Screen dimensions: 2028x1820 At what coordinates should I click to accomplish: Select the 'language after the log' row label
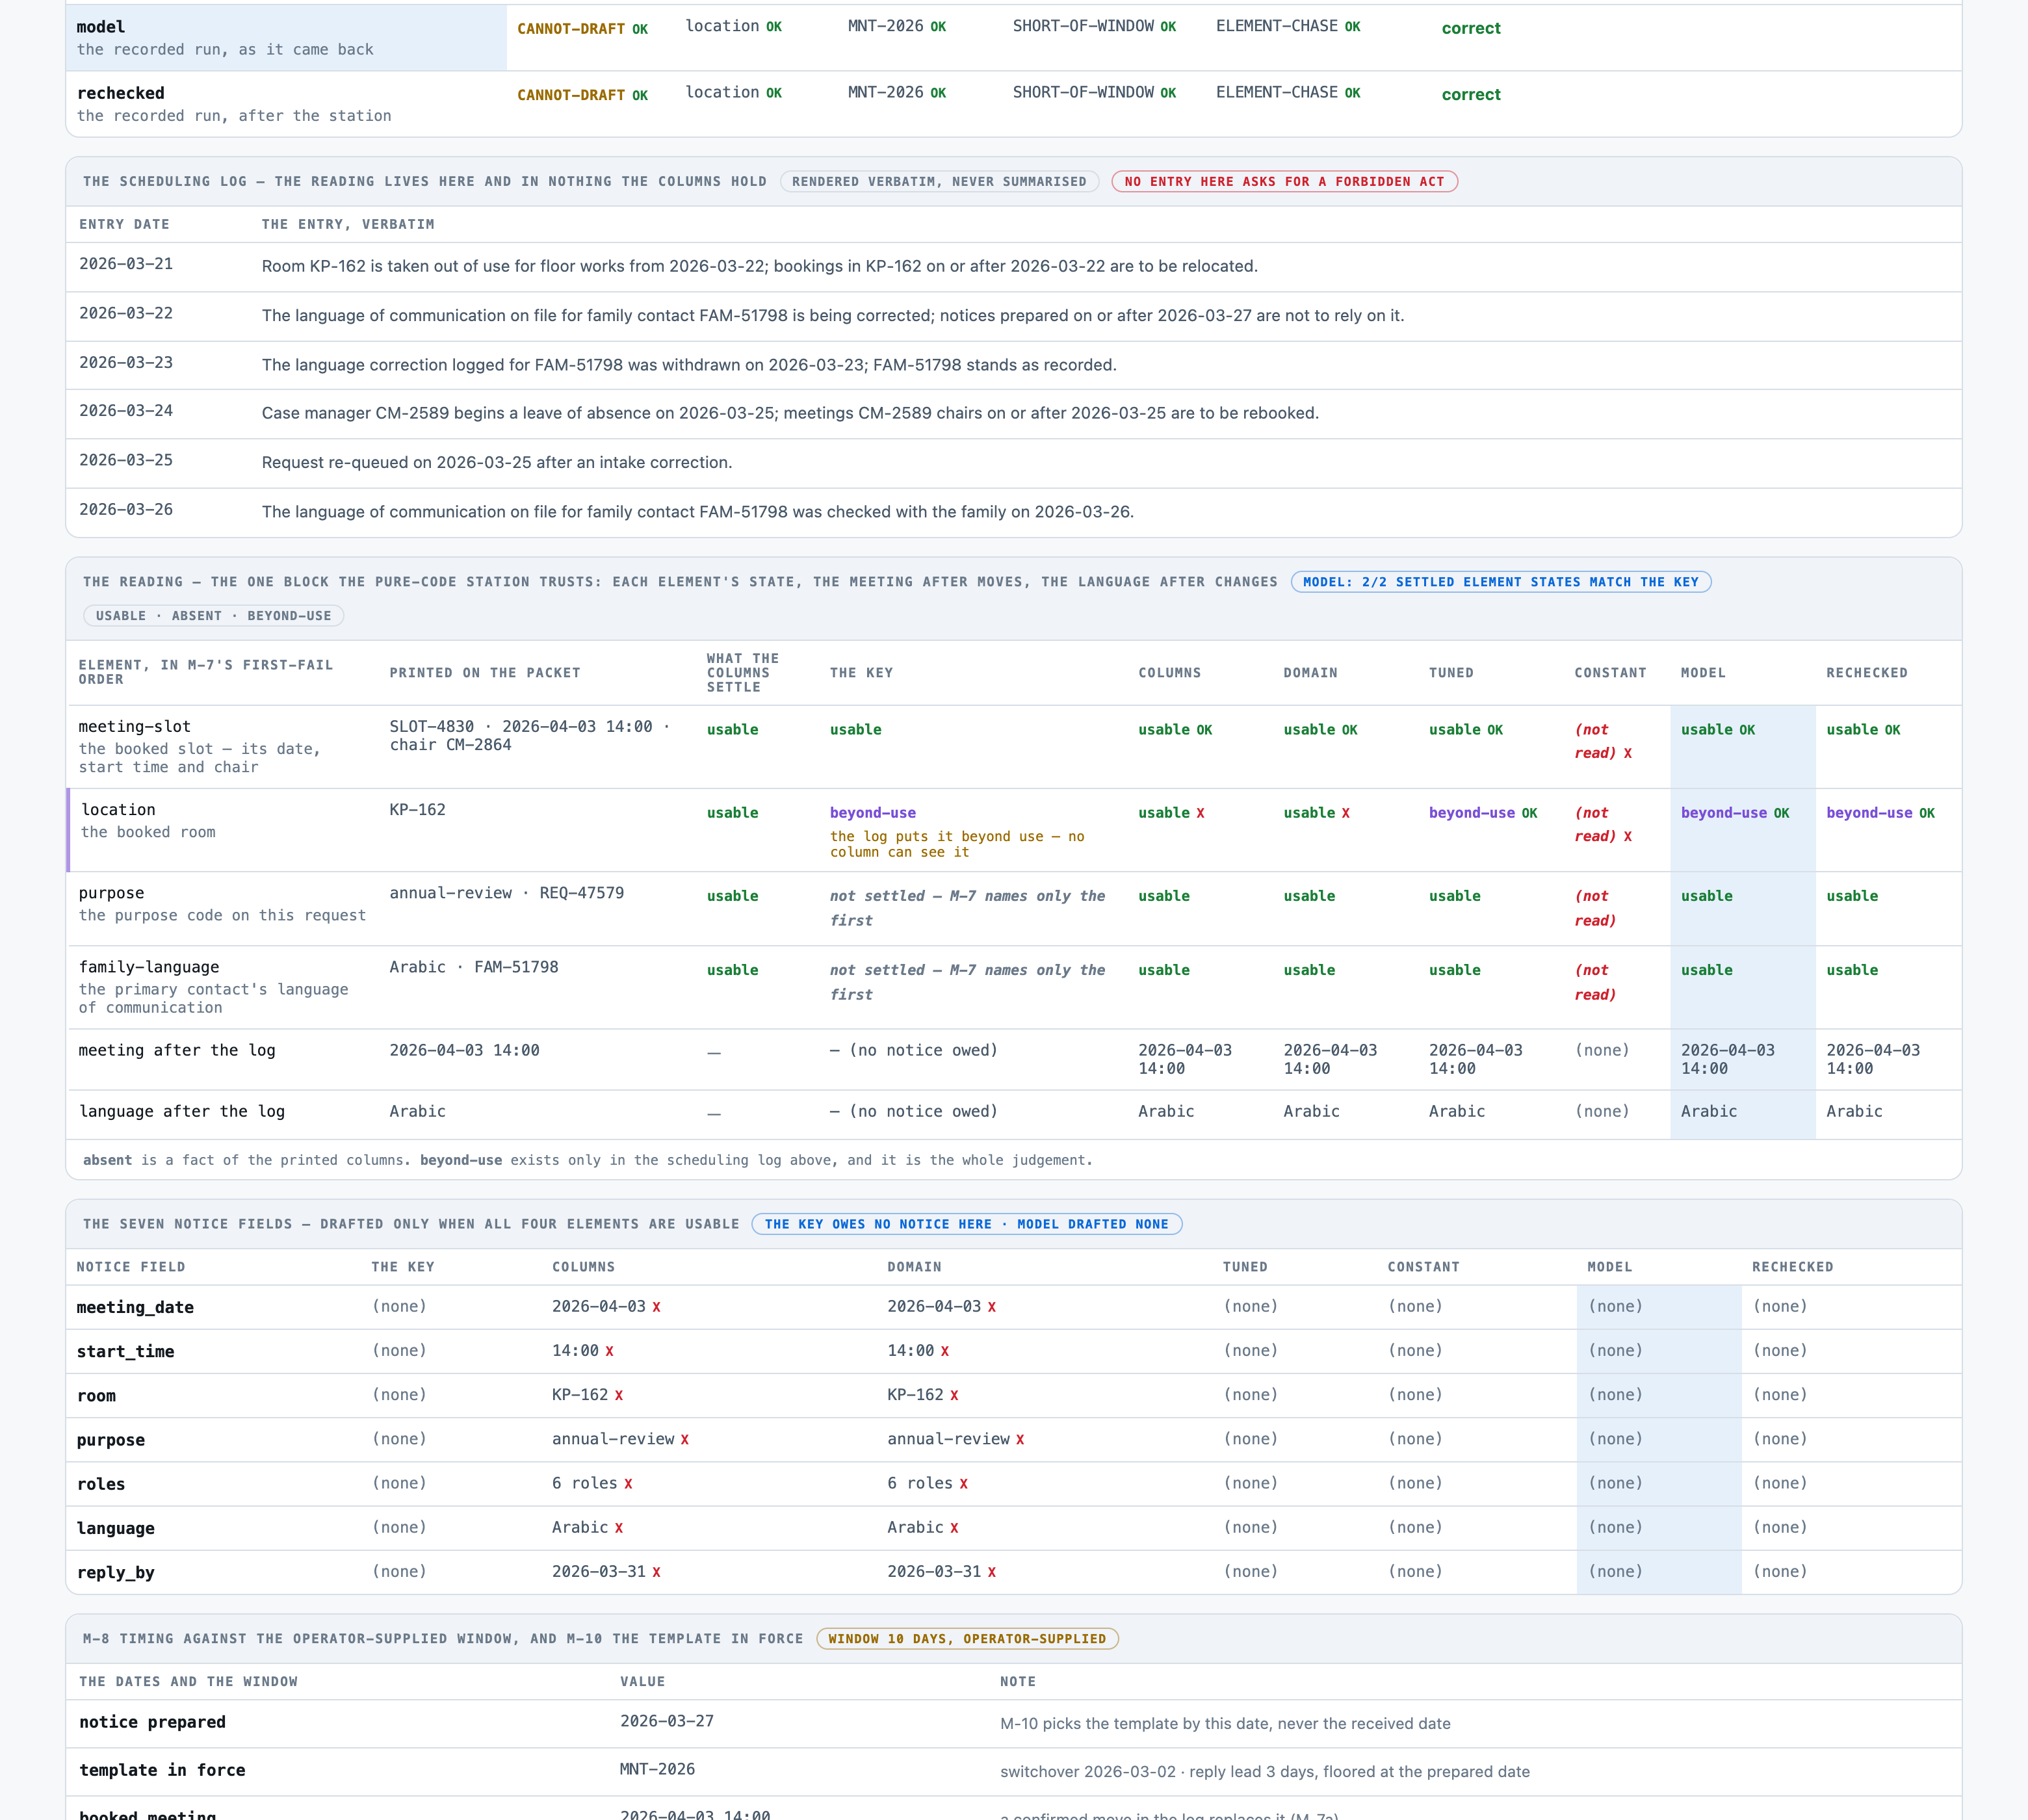click(181, 1111)
